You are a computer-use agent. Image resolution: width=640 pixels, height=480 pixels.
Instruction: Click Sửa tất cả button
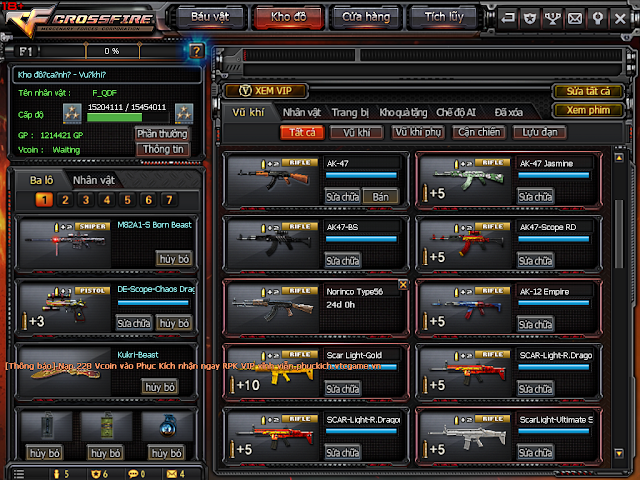pyautogui.click(x=588, y=91)
